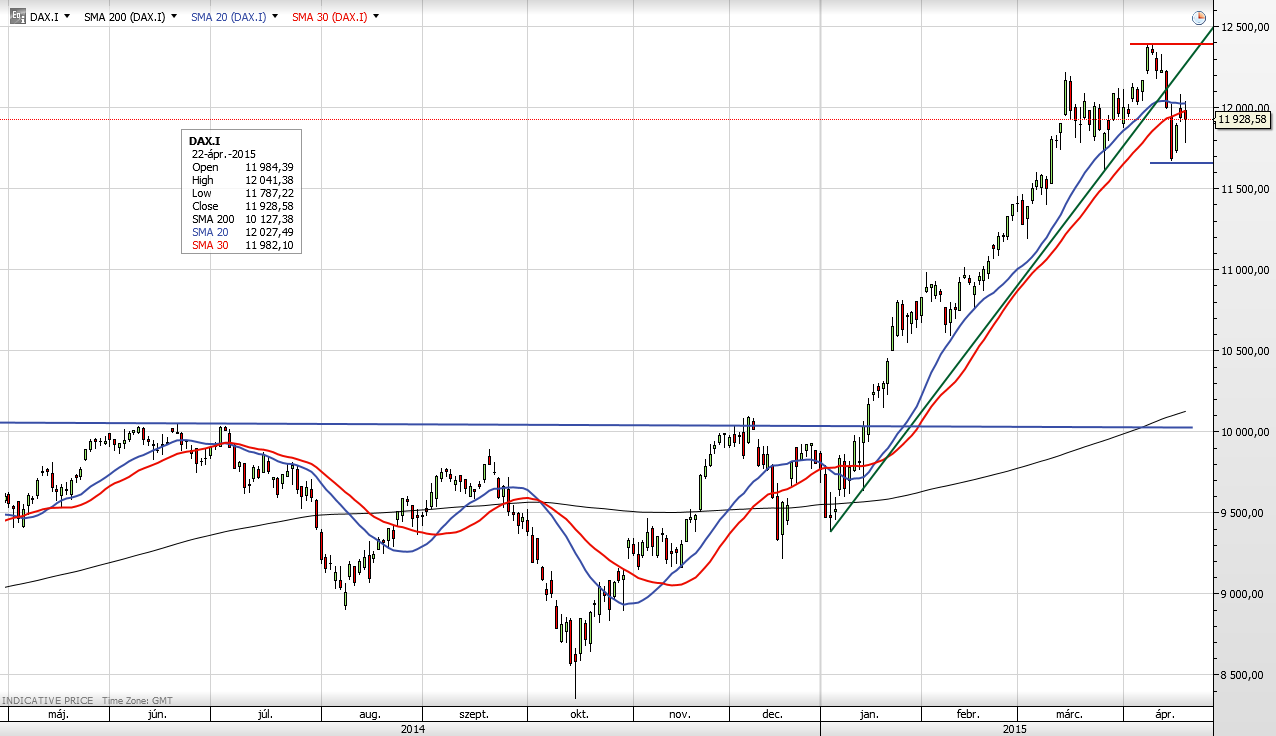Click the 11 500,00 price axis label
Viewport: 1276px width, 736px height.
point(1244,189)
